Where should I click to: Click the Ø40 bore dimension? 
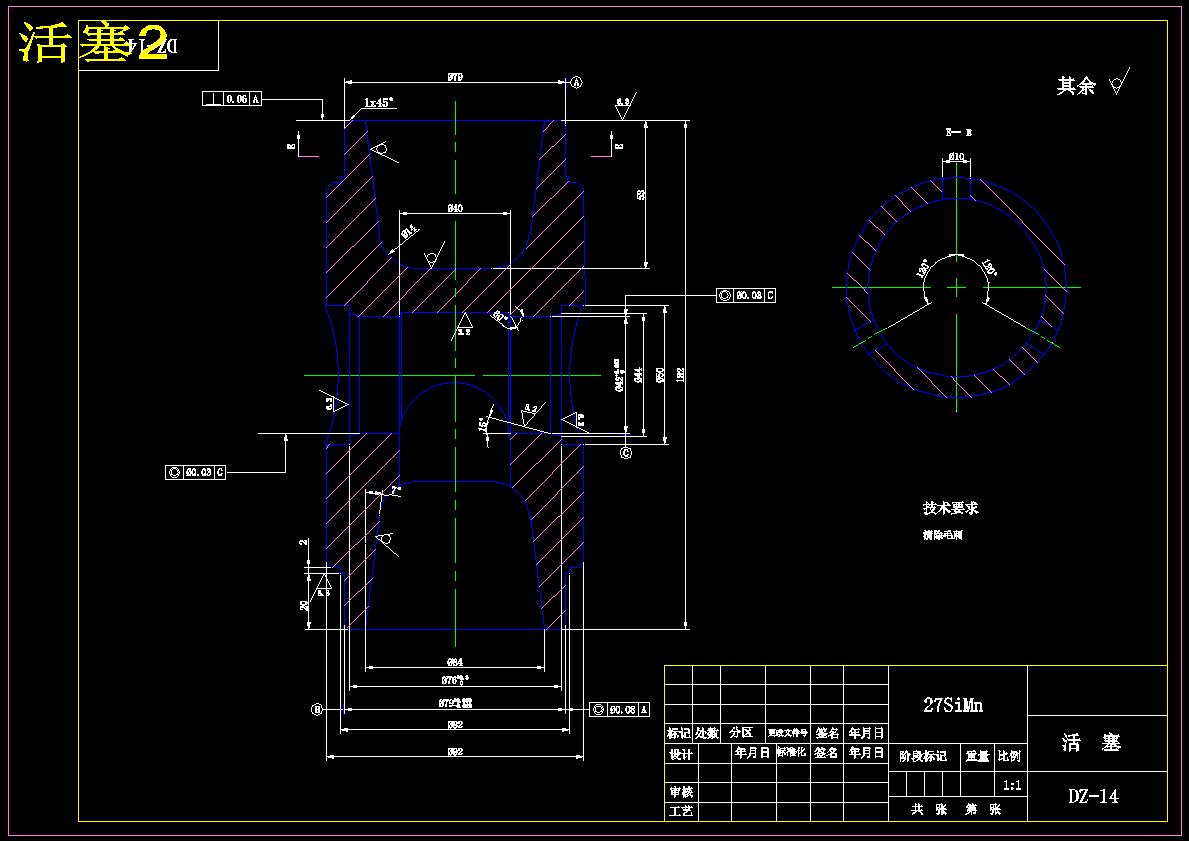click(455, 208)
